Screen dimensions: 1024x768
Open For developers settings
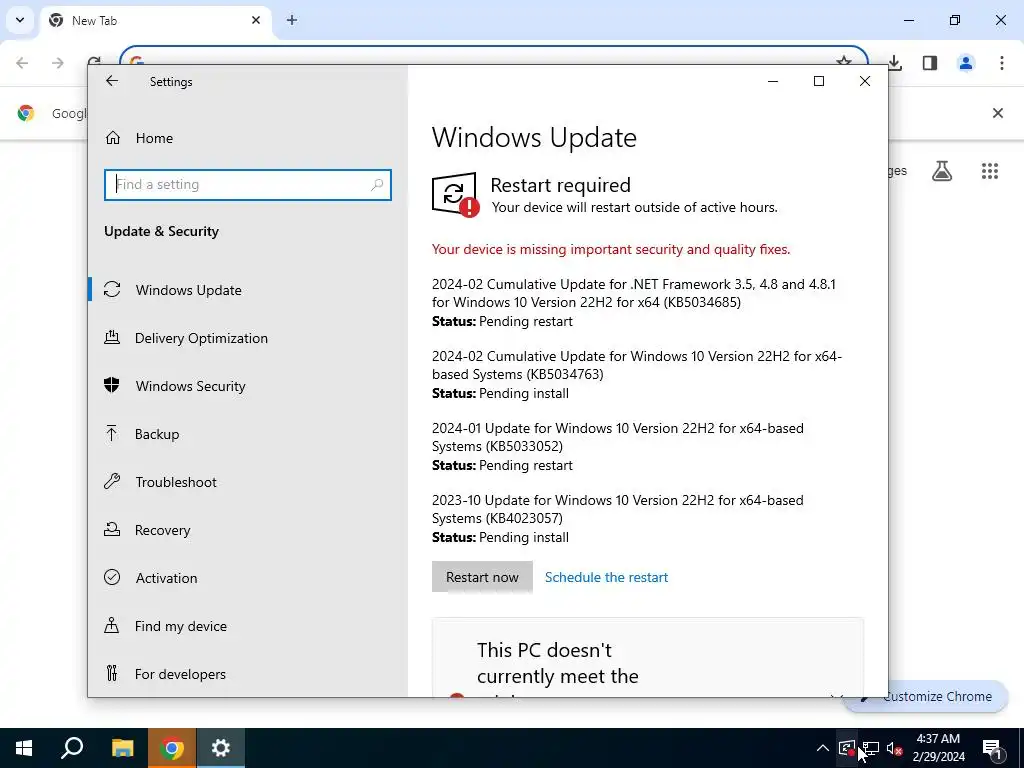click(248, 674)
